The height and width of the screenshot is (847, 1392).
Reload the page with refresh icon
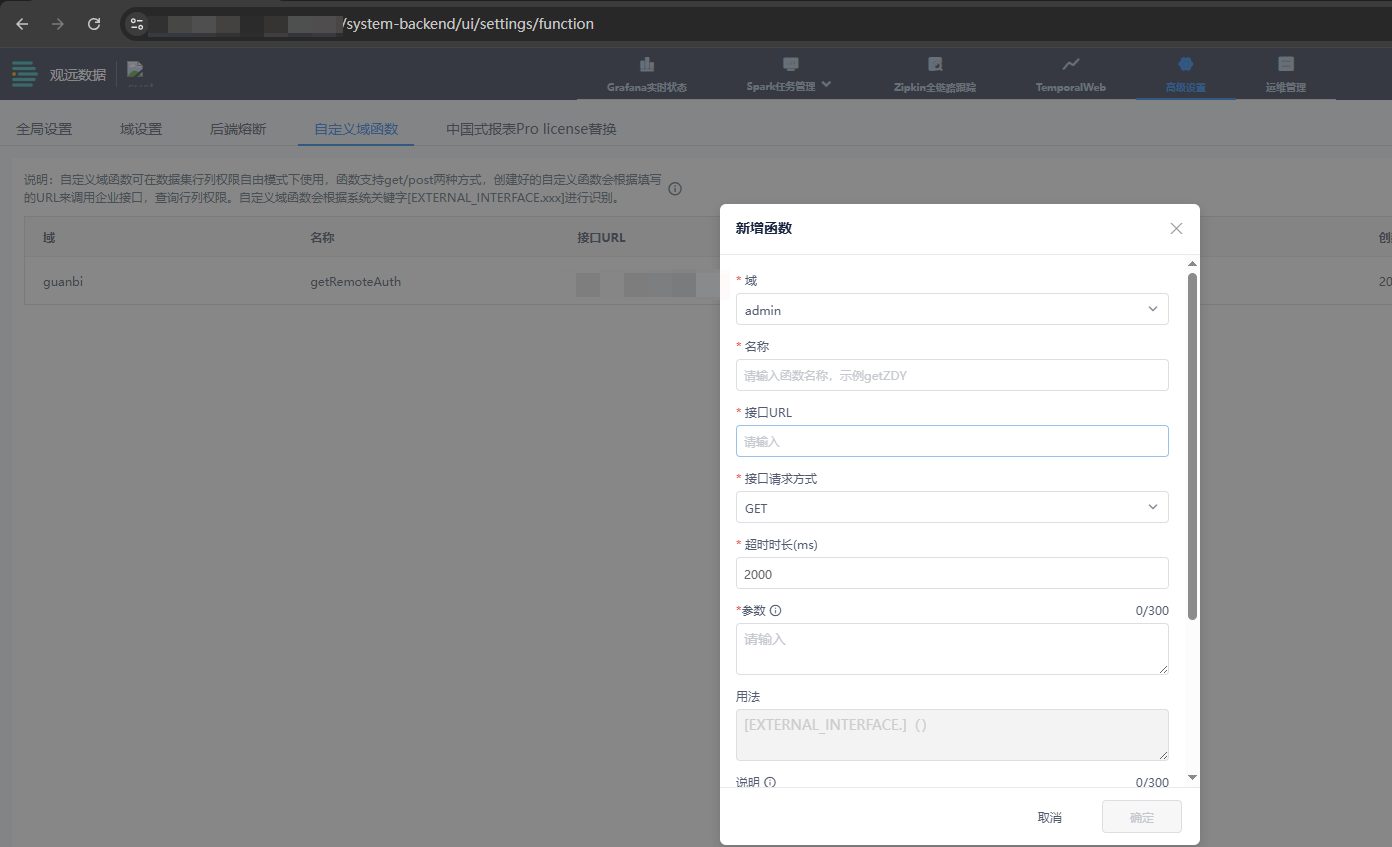pos(94,24)
